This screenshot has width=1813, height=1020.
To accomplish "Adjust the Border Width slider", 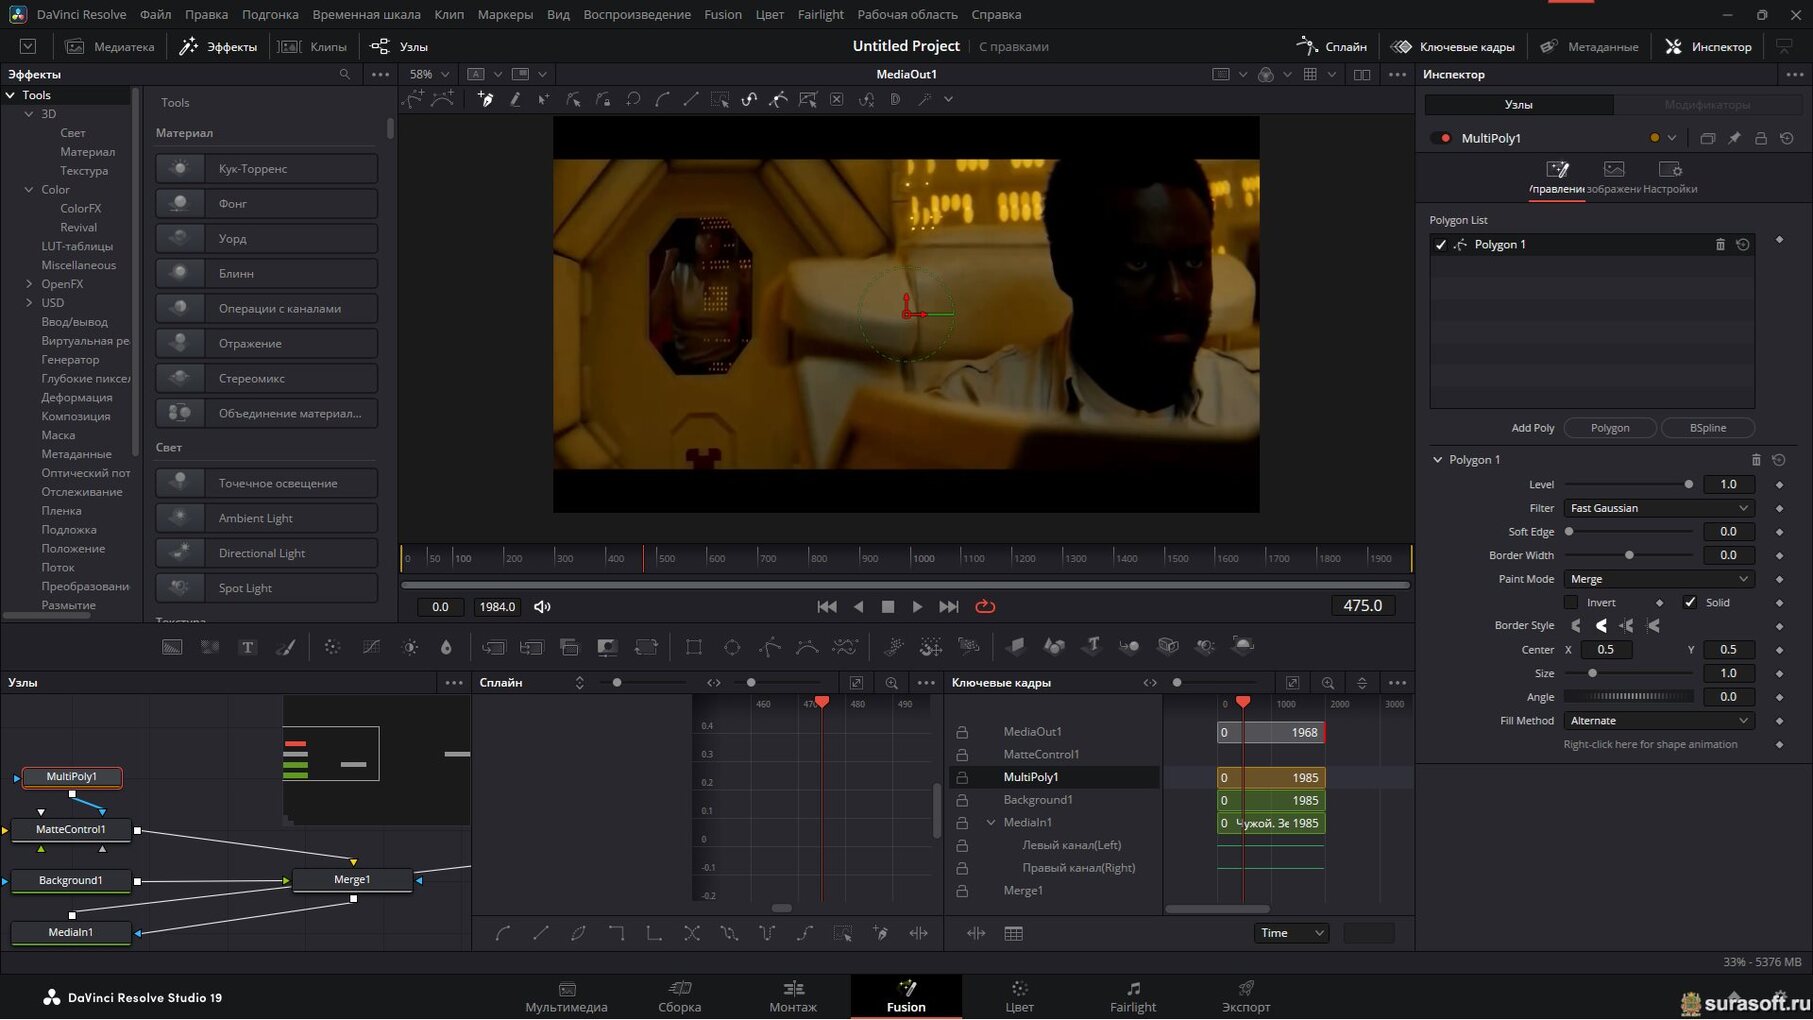I will point(1628,555).
